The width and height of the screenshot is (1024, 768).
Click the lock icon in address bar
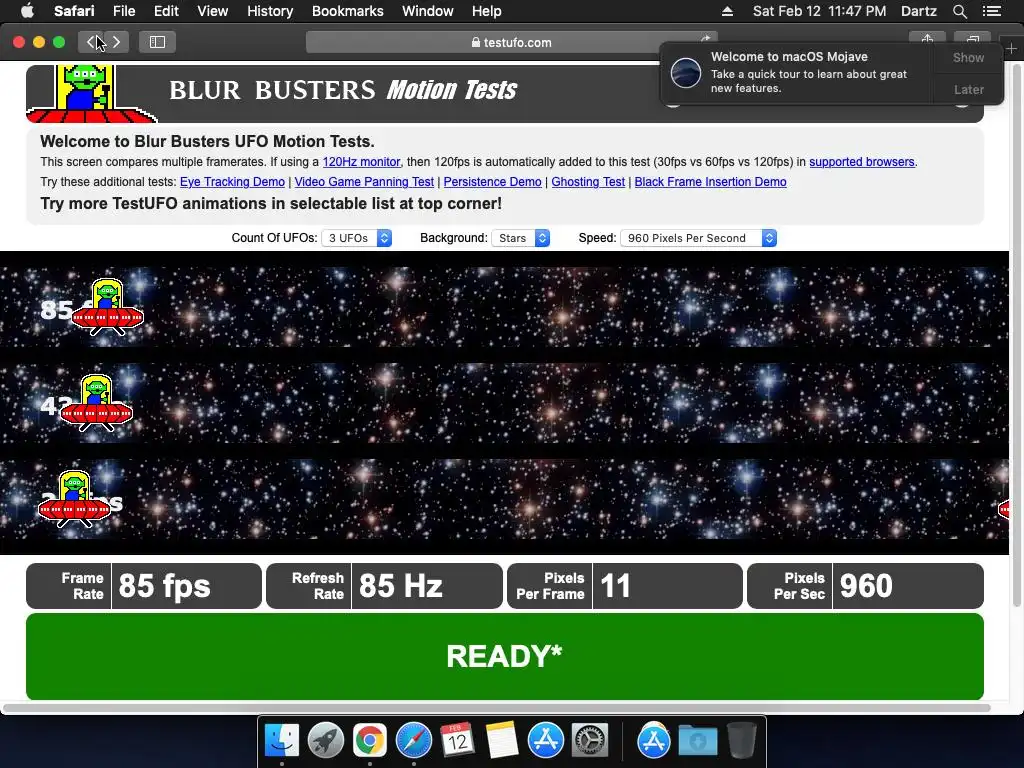[x=476, y=42]
